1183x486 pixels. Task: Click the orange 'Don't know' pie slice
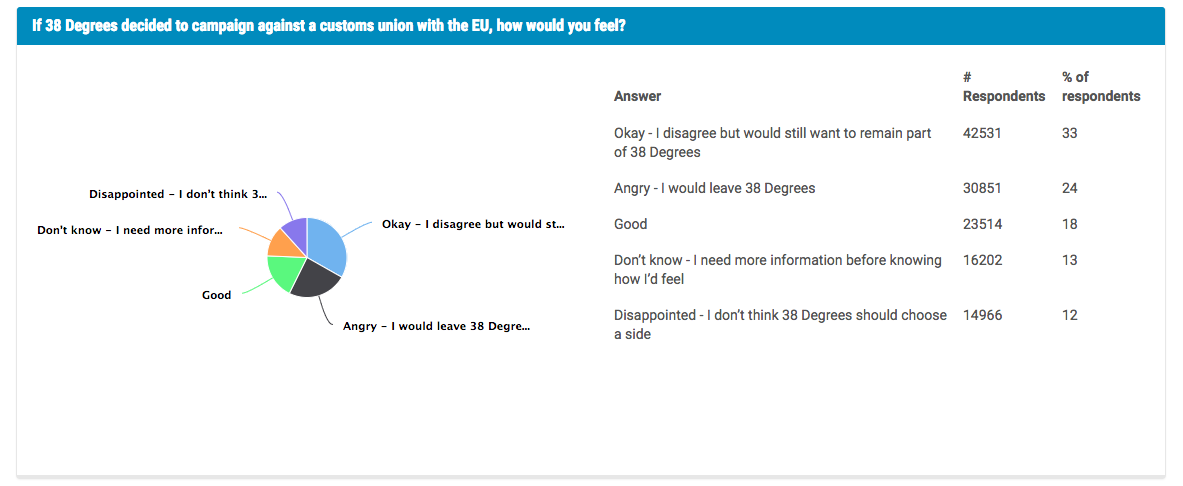(x=282, y=243)
